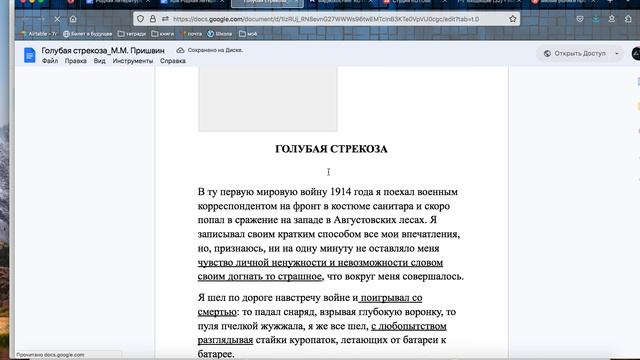Click the document title Голубая стрекоза_М.М. Пришвин
Viewport: 640px width, 360px height.
[x=103, y=51]
